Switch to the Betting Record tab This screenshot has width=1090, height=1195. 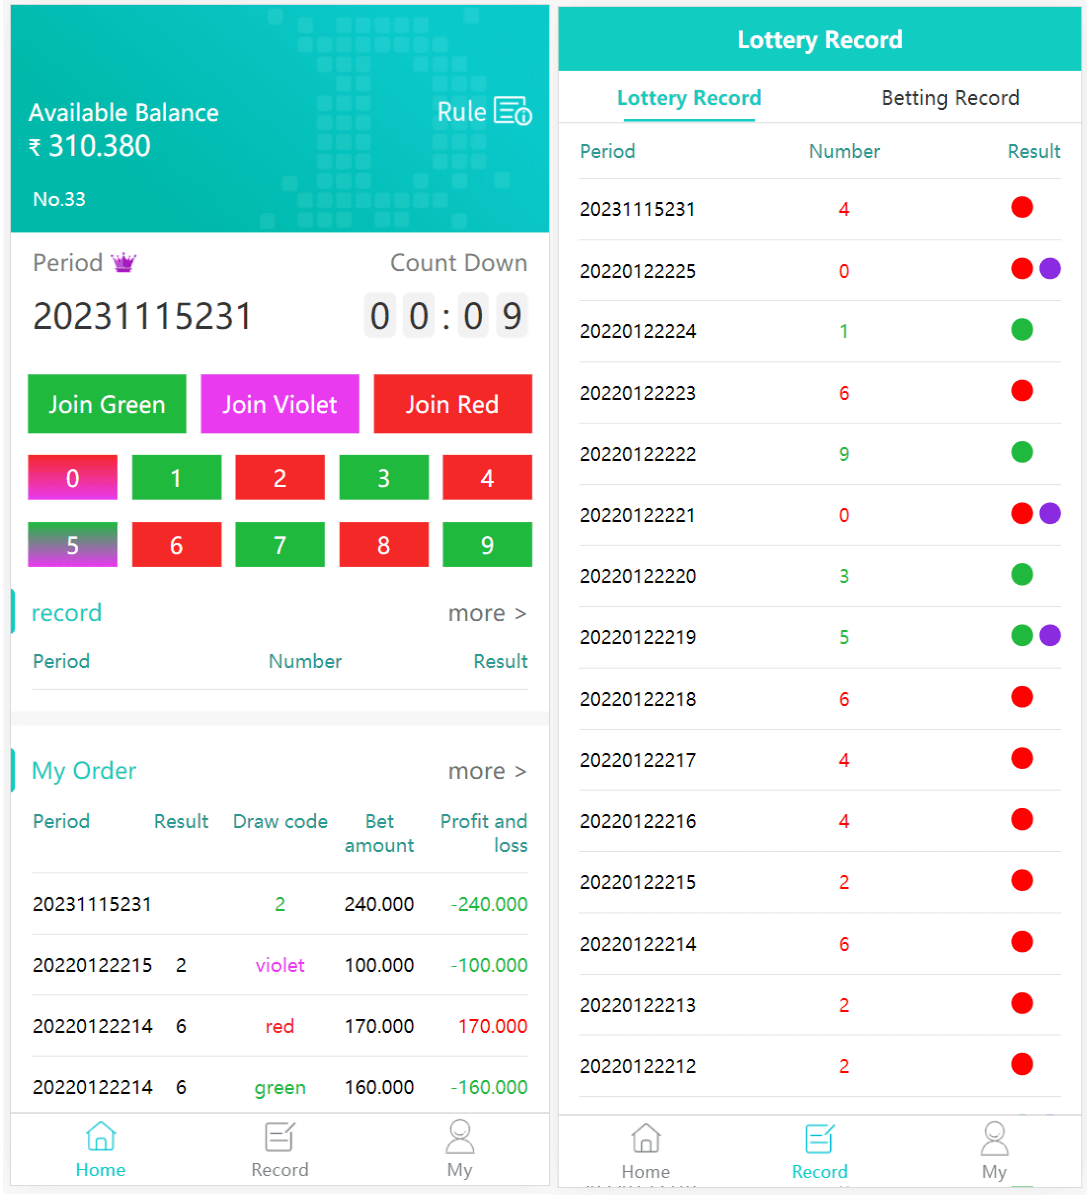pyautogui.click(x=950, y=98)
